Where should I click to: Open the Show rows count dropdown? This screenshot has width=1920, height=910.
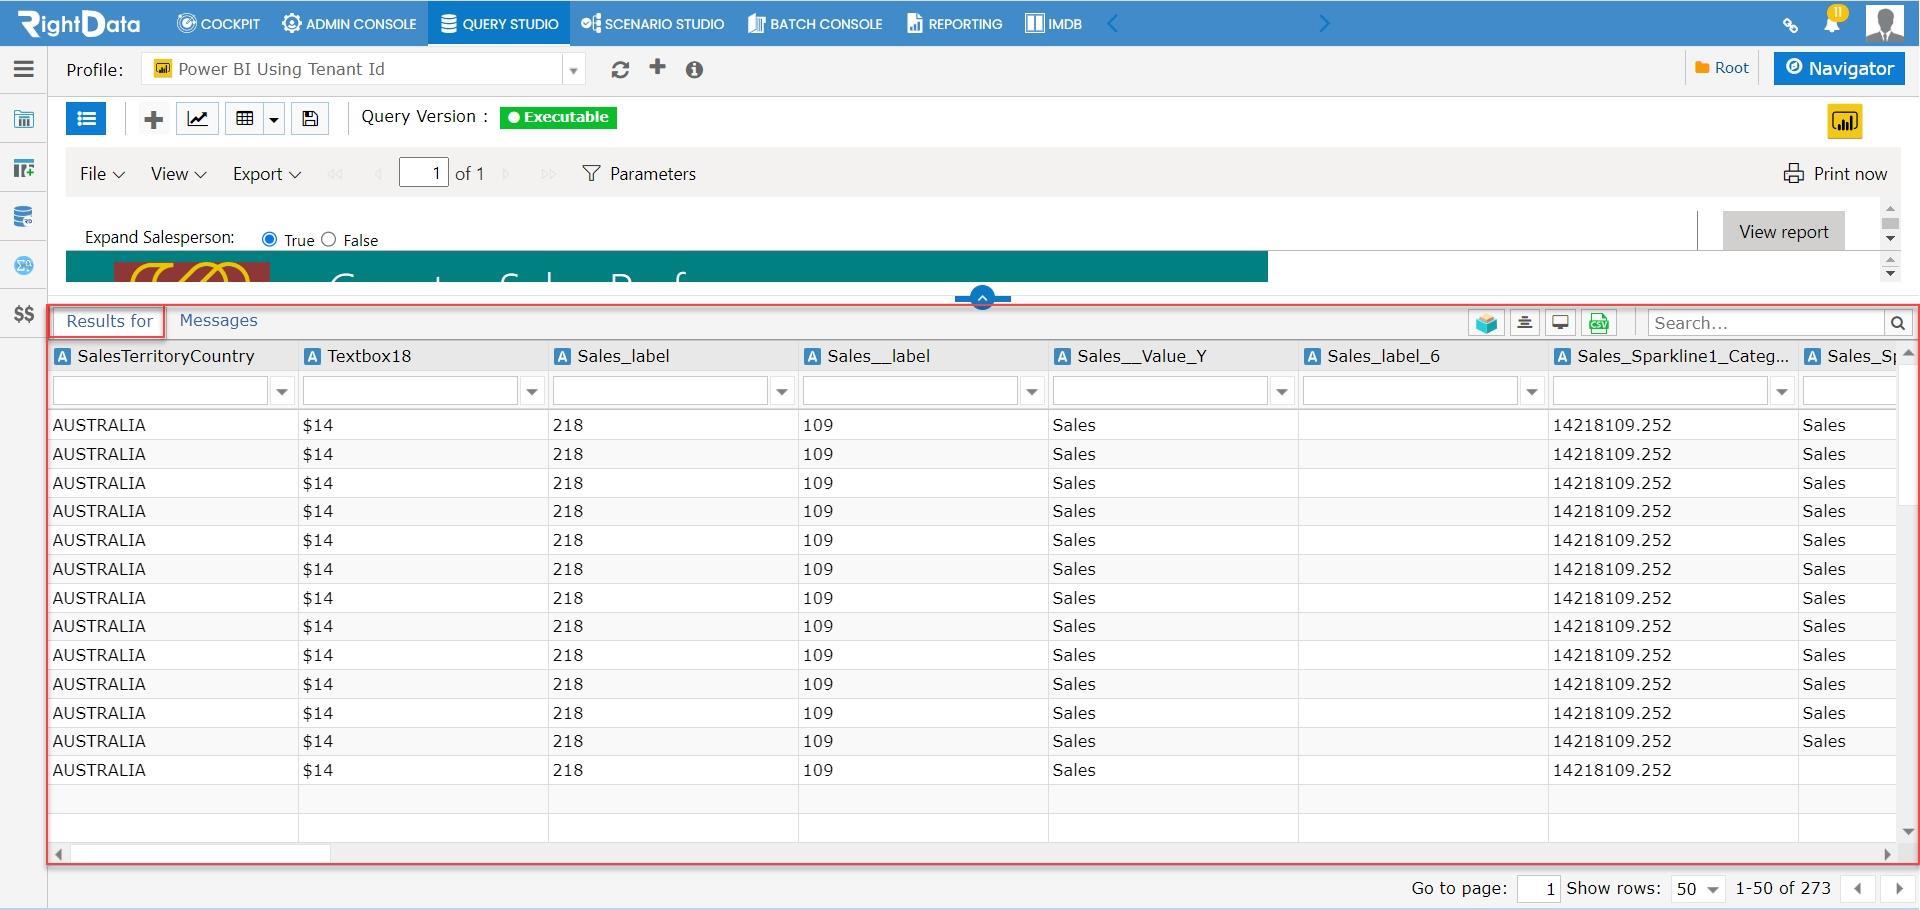pos(1696,889)
